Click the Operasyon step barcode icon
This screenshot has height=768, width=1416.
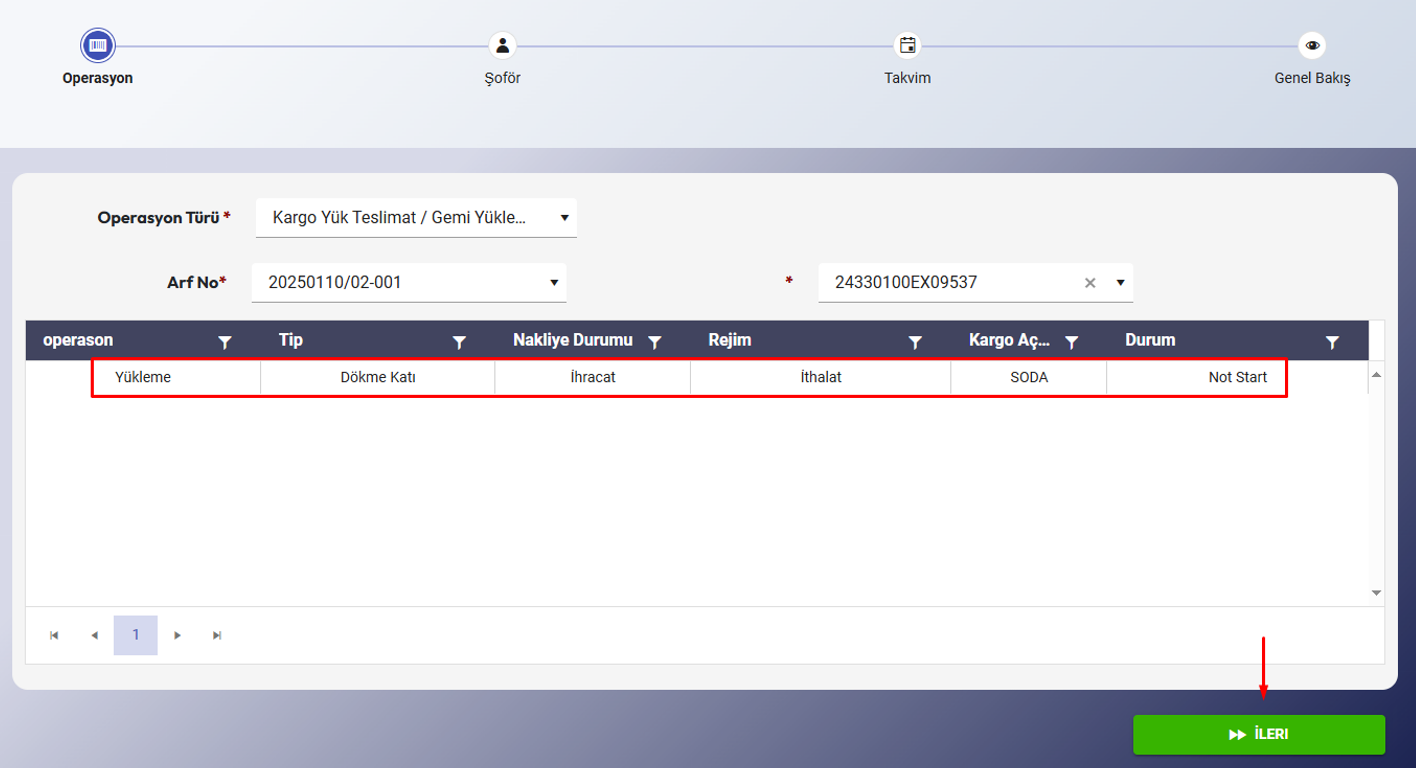click(x=98, y=45)
